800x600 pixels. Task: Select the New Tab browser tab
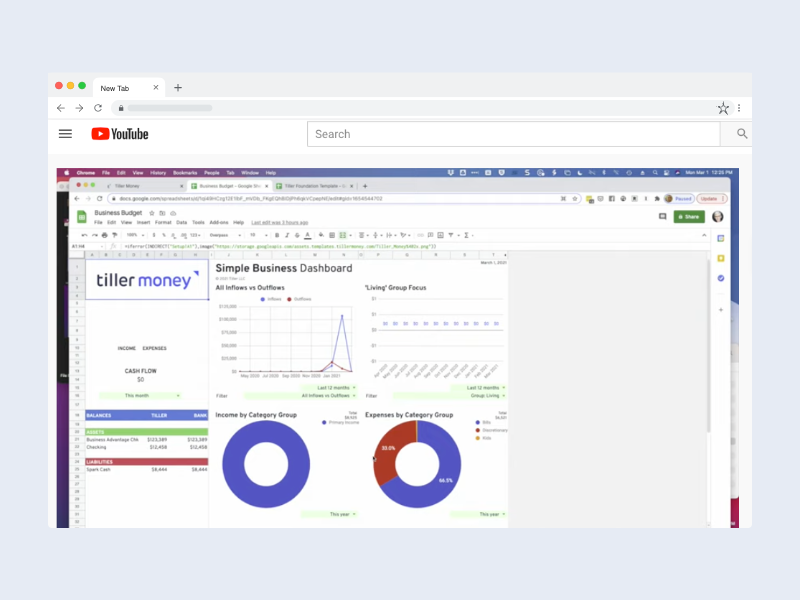coord(129,88)
